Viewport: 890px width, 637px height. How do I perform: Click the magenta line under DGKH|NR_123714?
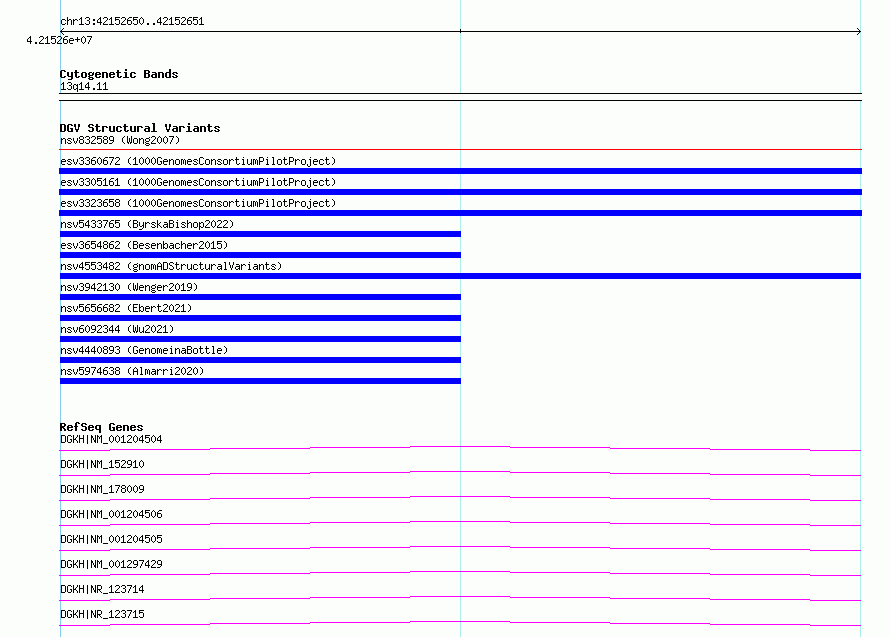click(x=460, y=598)
